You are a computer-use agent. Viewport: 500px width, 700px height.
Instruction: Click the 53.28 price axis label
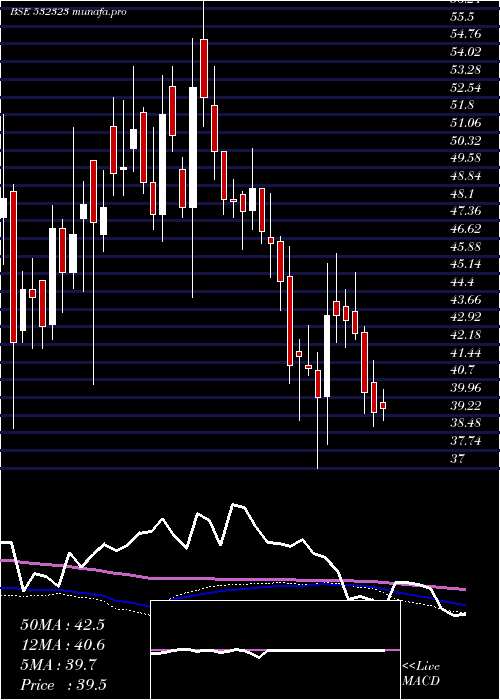click(x=466, y=70)
